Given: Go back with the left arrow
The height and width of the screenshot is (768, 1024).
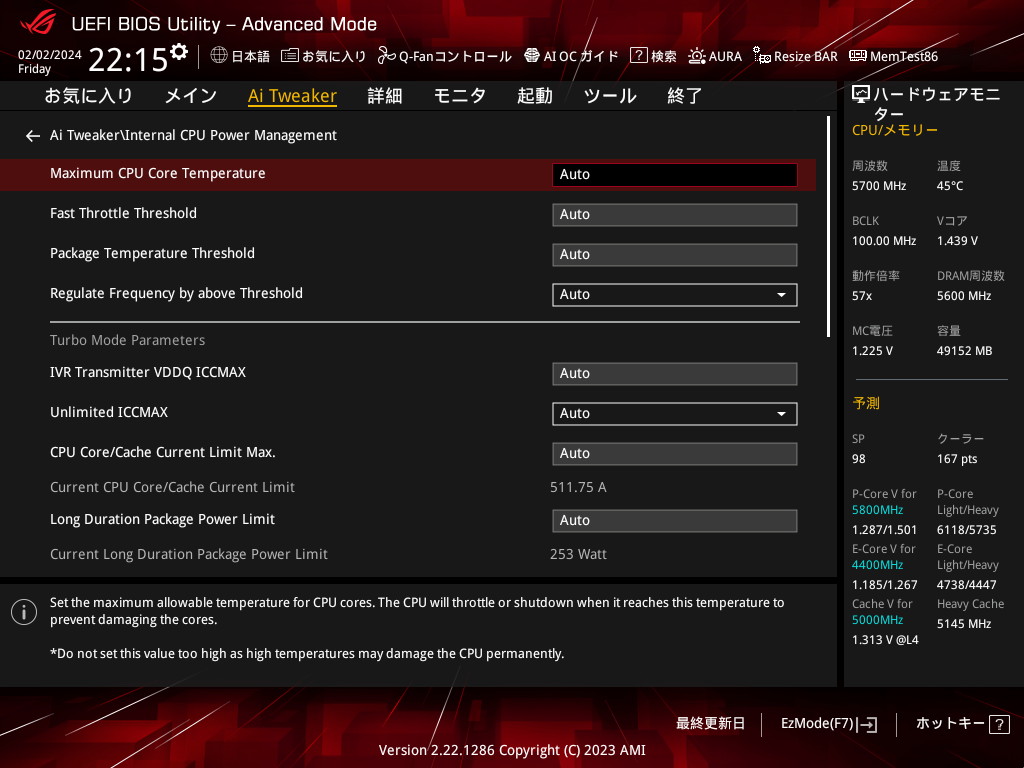Looking at the screenshot, I should click(x=33, y=136).
